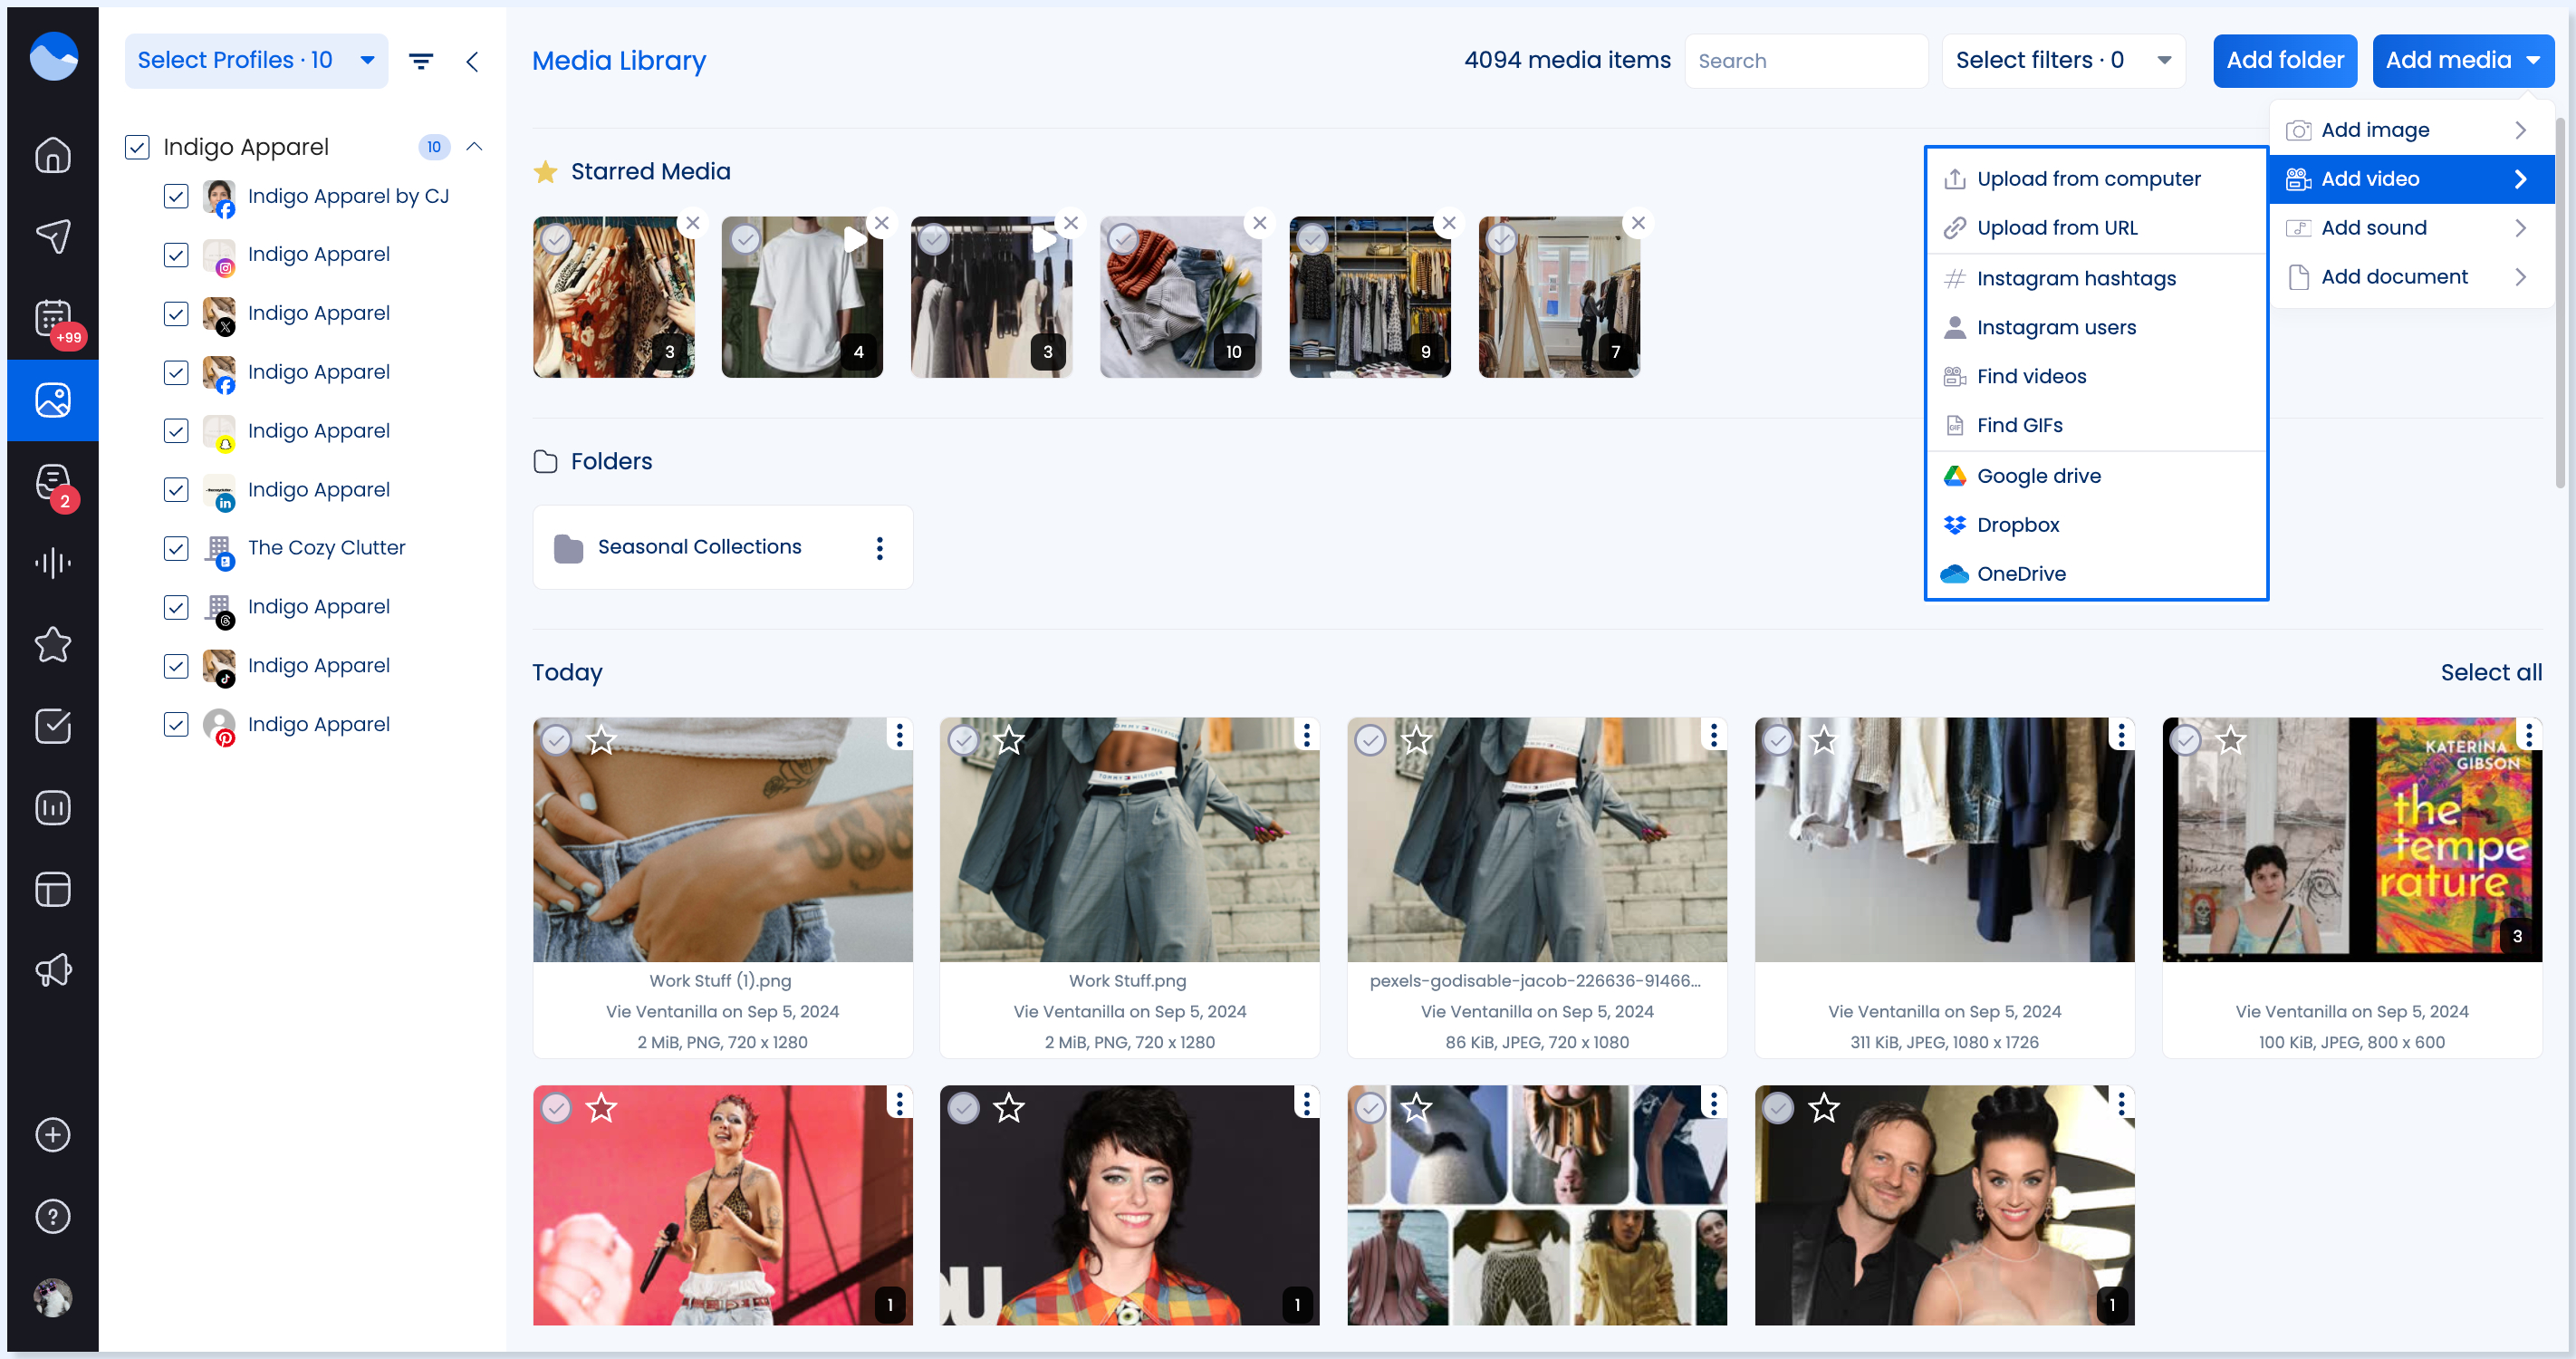Expand the Add document submenu
Image resolution: width=2576 pixels, height=1359 pixels.
click(x=2412, y=277)
